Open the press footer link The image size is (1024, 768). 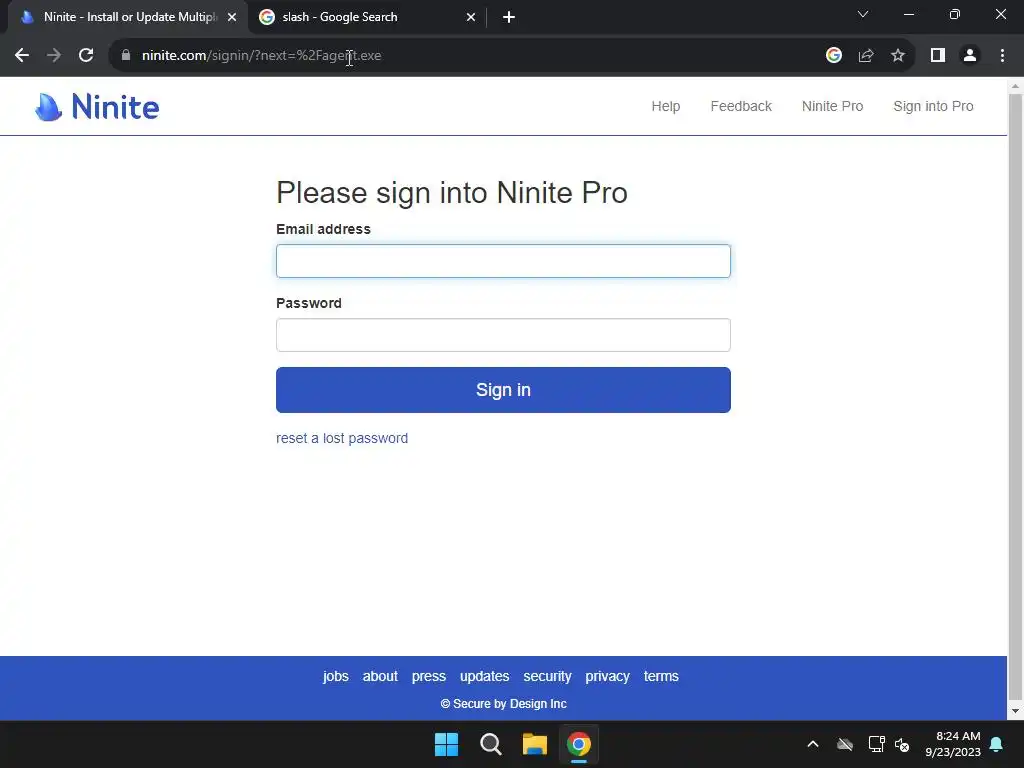click(x=428, y=677)
